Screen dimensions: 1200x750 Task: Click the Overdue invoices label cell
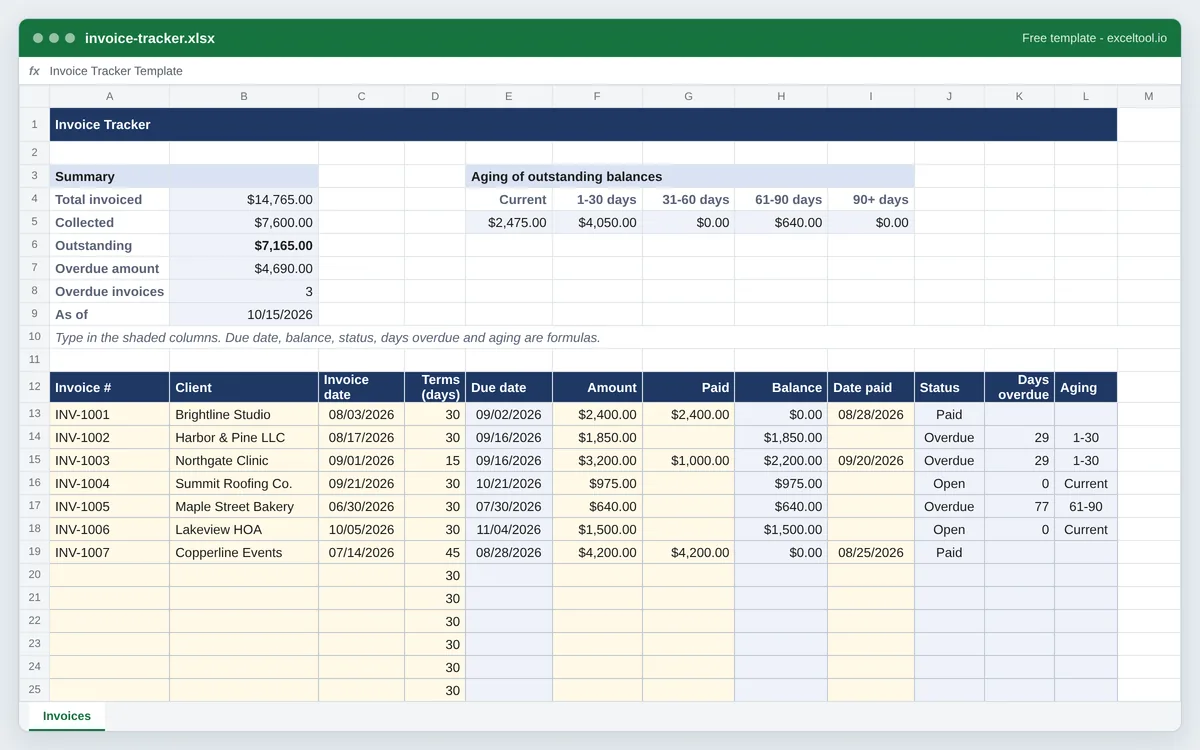coord(109,291)
